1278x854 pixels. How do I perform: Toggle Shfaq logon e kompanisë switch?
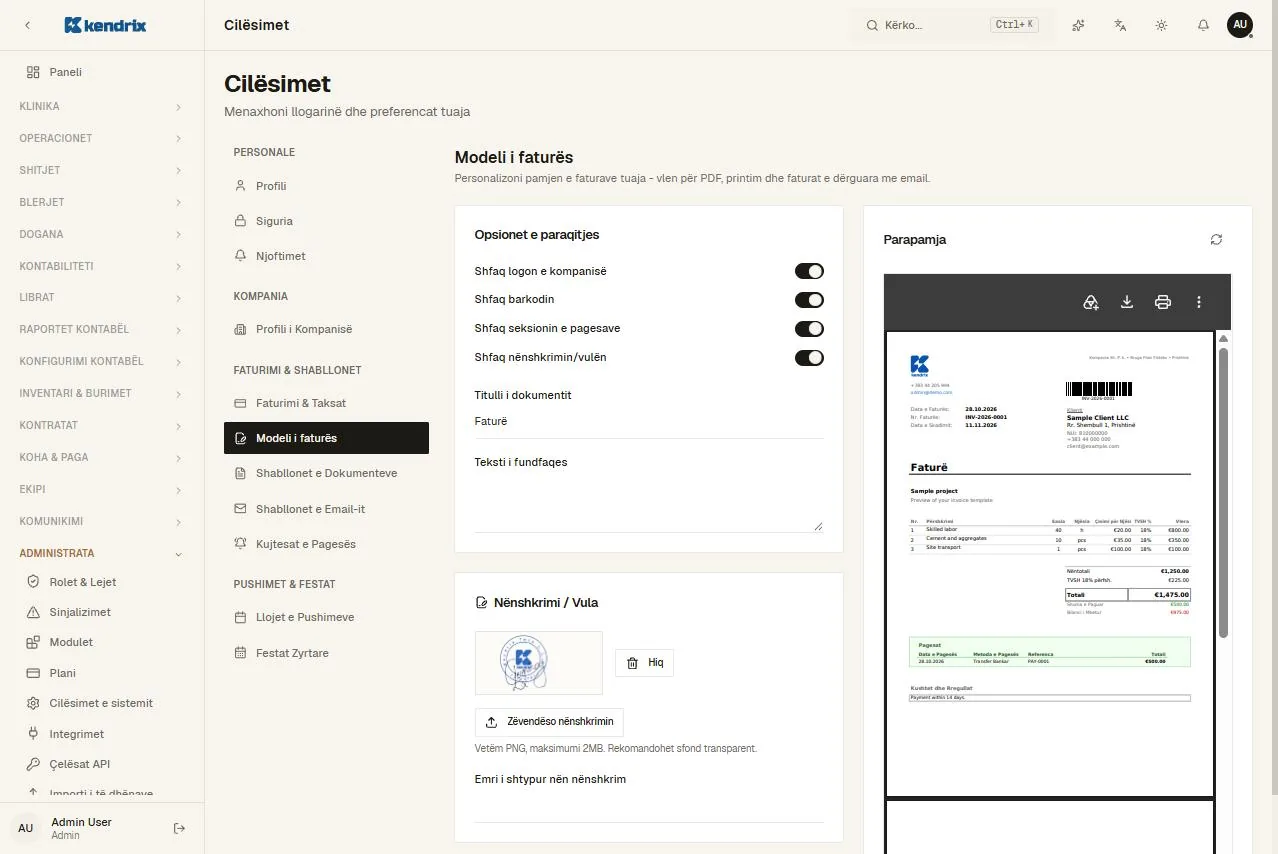(x=809, y=271)
